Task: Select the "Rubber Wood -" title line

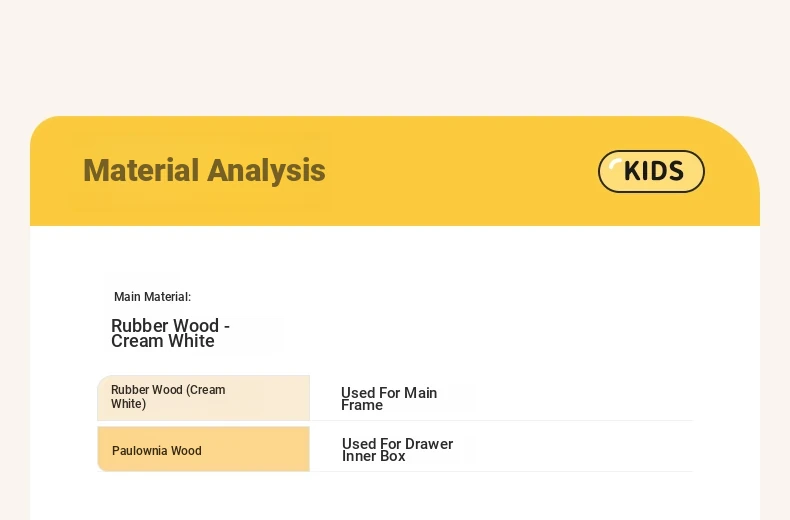Action: point(170,326)
